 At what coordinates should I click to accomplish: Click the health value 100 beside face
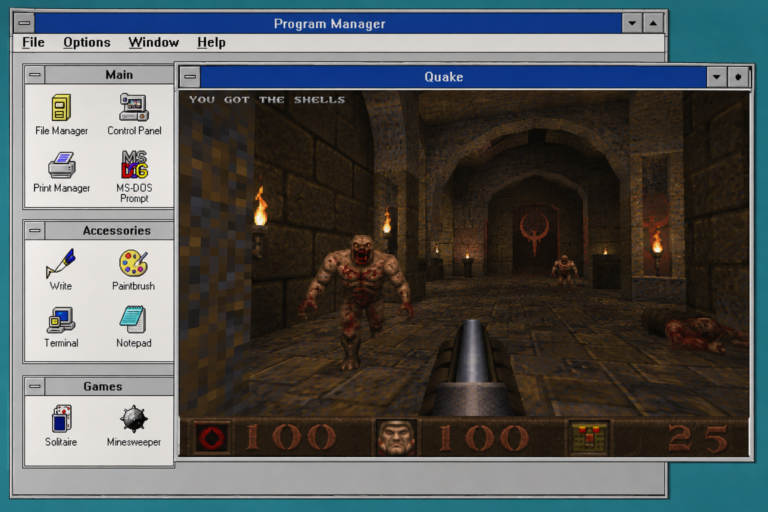point(483,438)
